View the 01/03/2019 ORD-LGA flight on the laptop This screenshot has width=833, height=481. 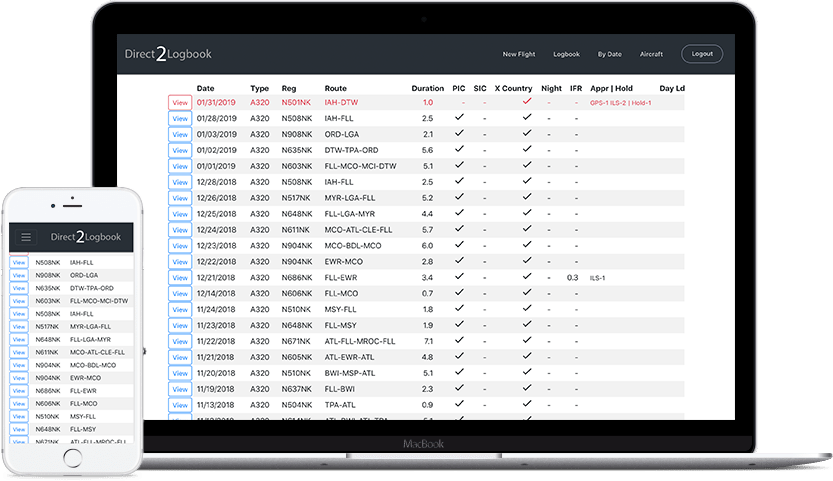pos(180,134)
